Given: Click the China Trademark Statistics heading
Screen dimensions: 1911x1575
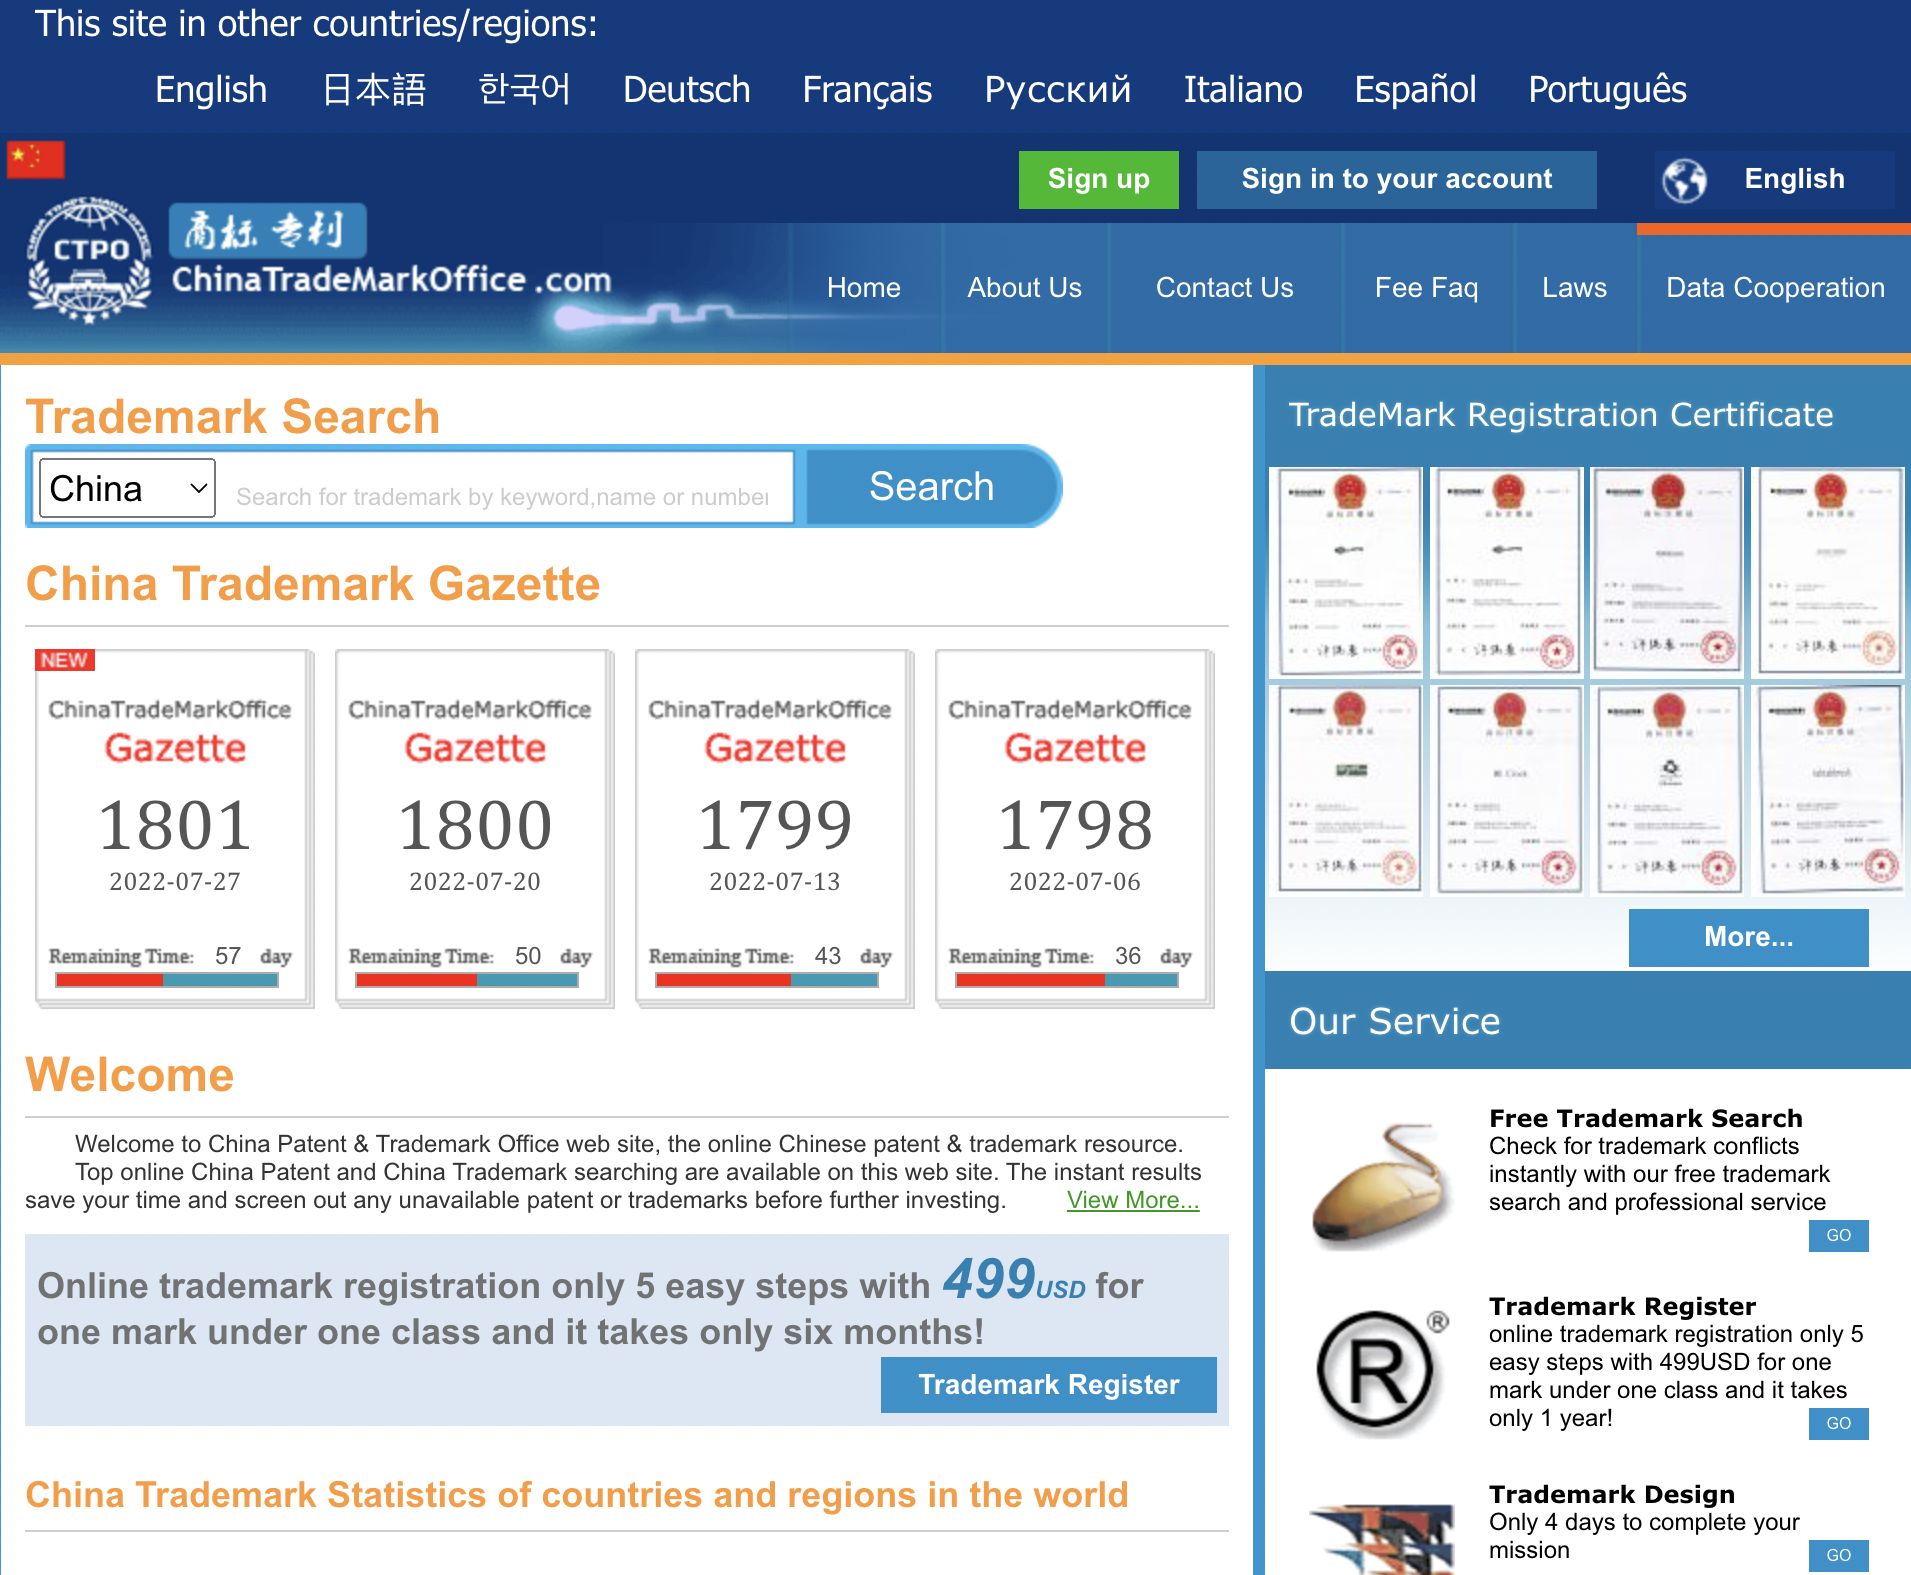Looking at the screenshot, I should [577, 1495].
